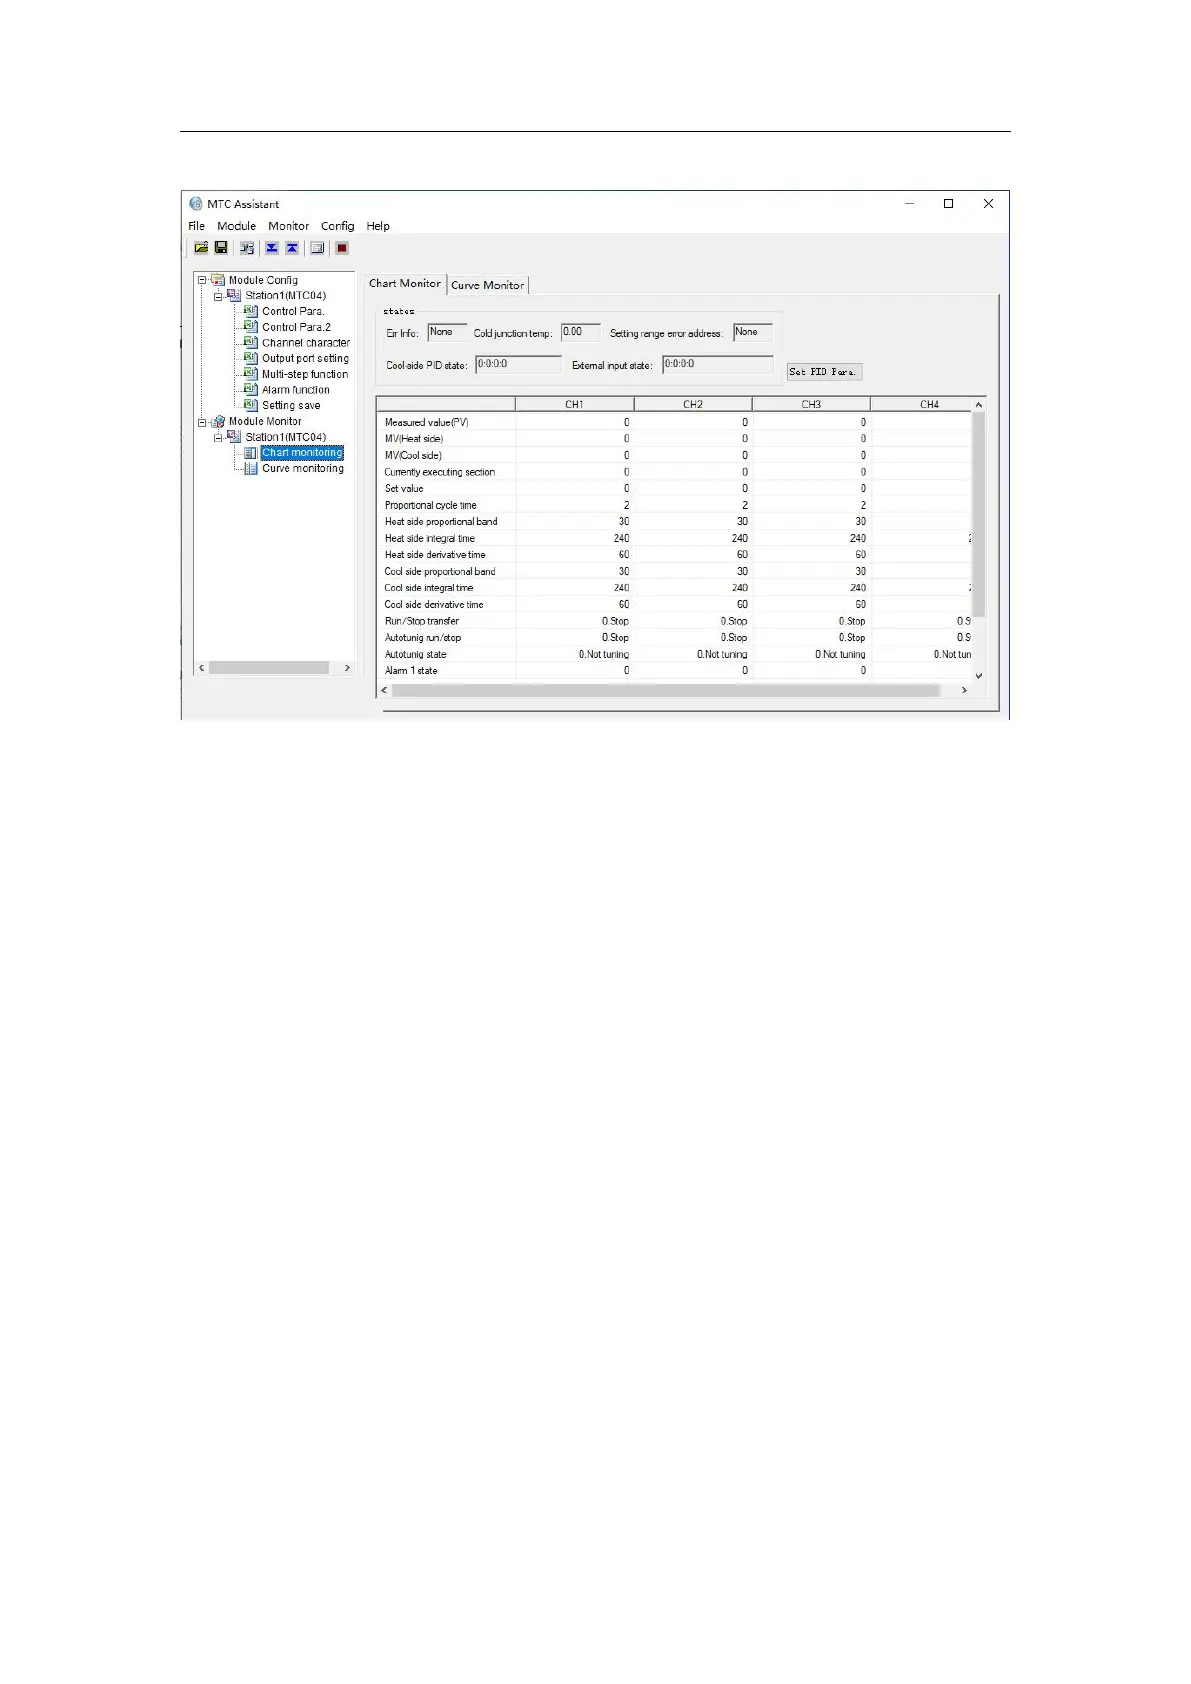Screen dimensions: 1191x1684
Task: Click the Cold junction temp field
Action: (x=580, y=332)
